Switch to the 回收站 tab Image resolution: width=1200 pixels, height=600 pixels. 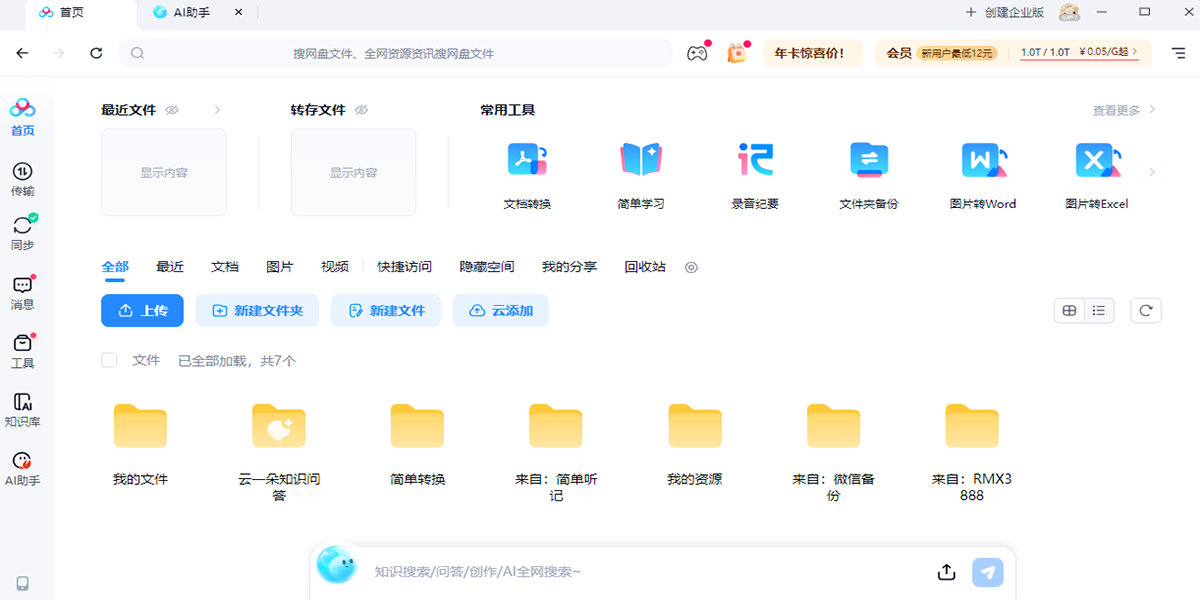[x=645, y=267]
